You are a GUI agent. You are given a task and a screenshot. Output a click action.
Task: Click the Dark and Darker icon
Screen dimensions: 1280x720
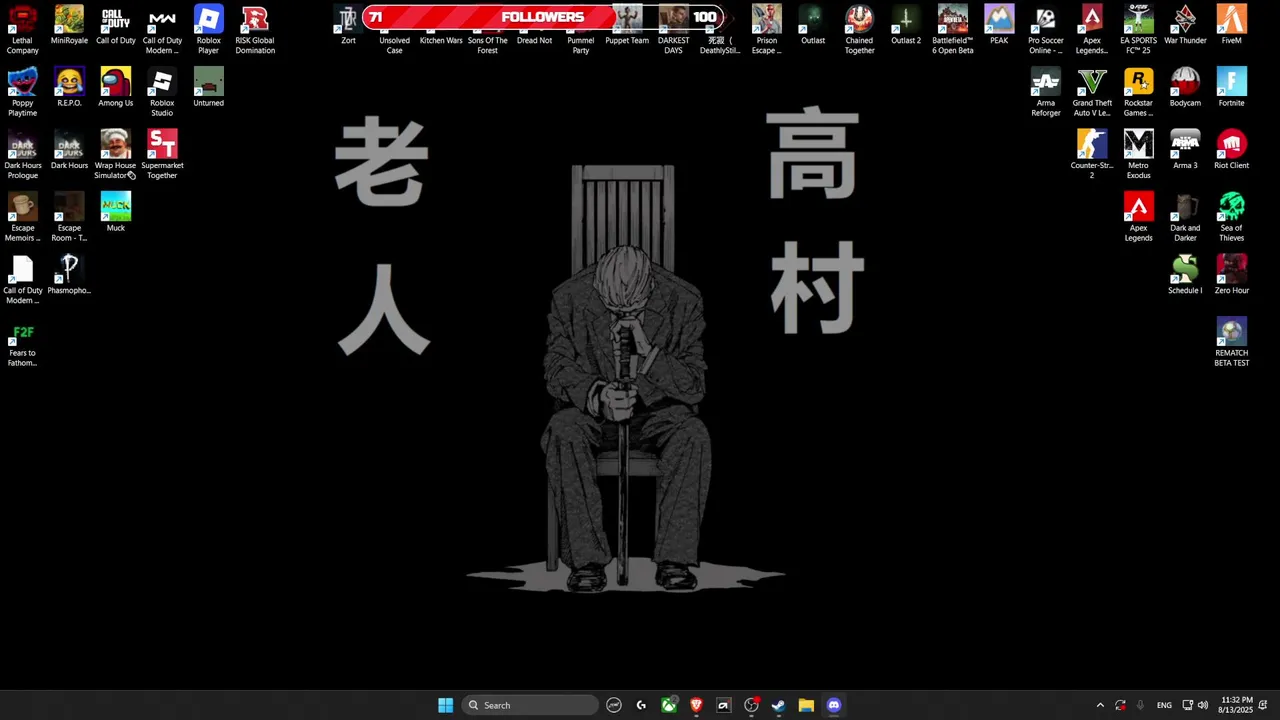point(1185,218)
